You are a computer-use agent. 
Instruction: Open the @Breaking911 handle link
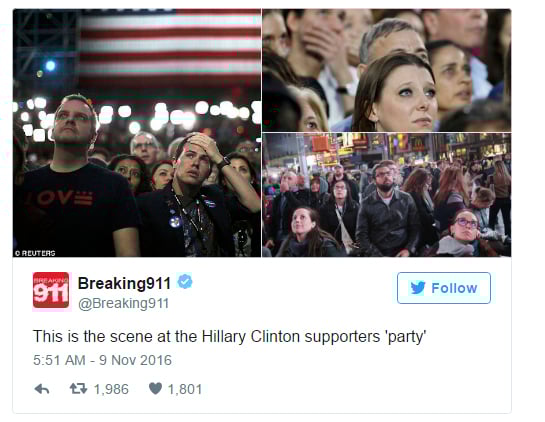[123, 303]
